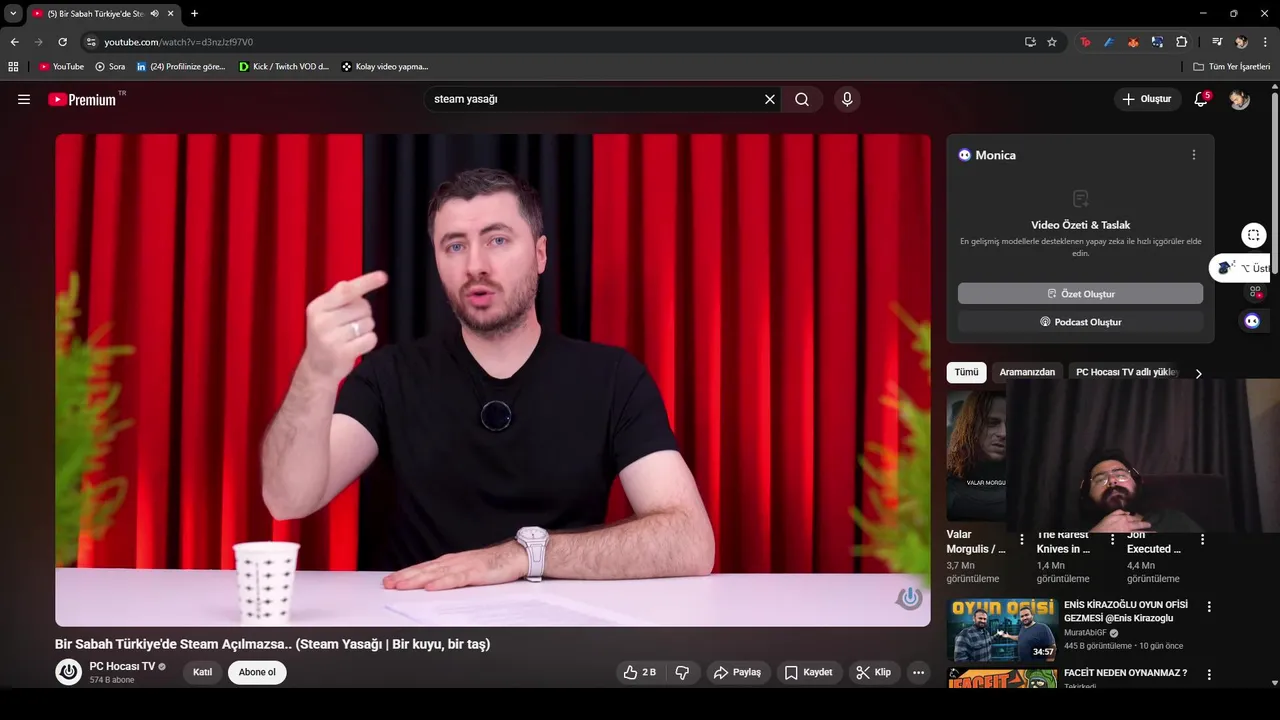
Task: Show more filter chips with right arrow
Action: (1198, 373)
